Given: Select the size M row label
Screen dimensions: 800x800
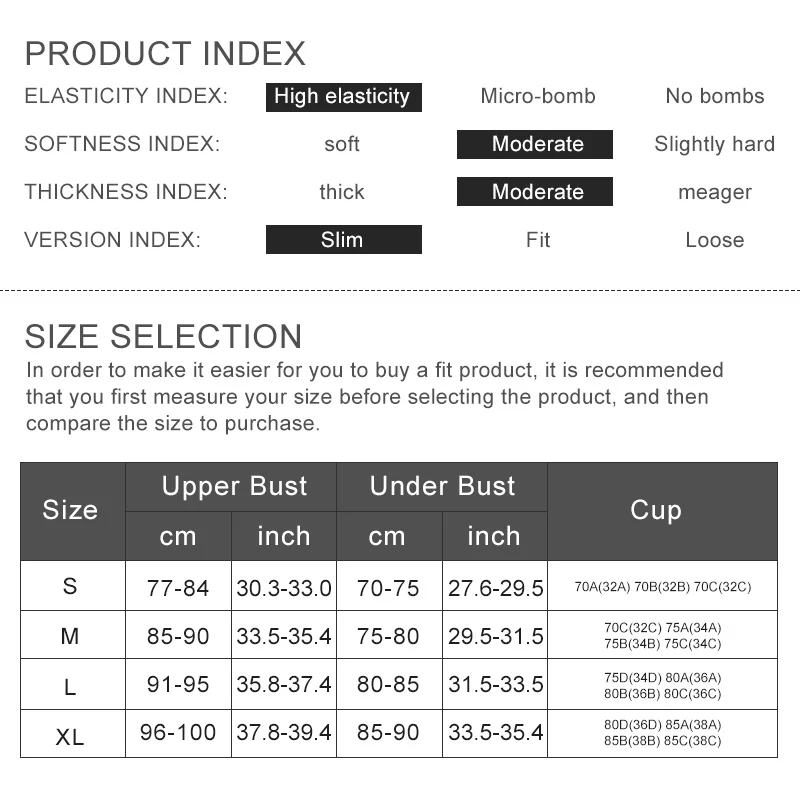Looking at the screenshot, I should [70, 636].
